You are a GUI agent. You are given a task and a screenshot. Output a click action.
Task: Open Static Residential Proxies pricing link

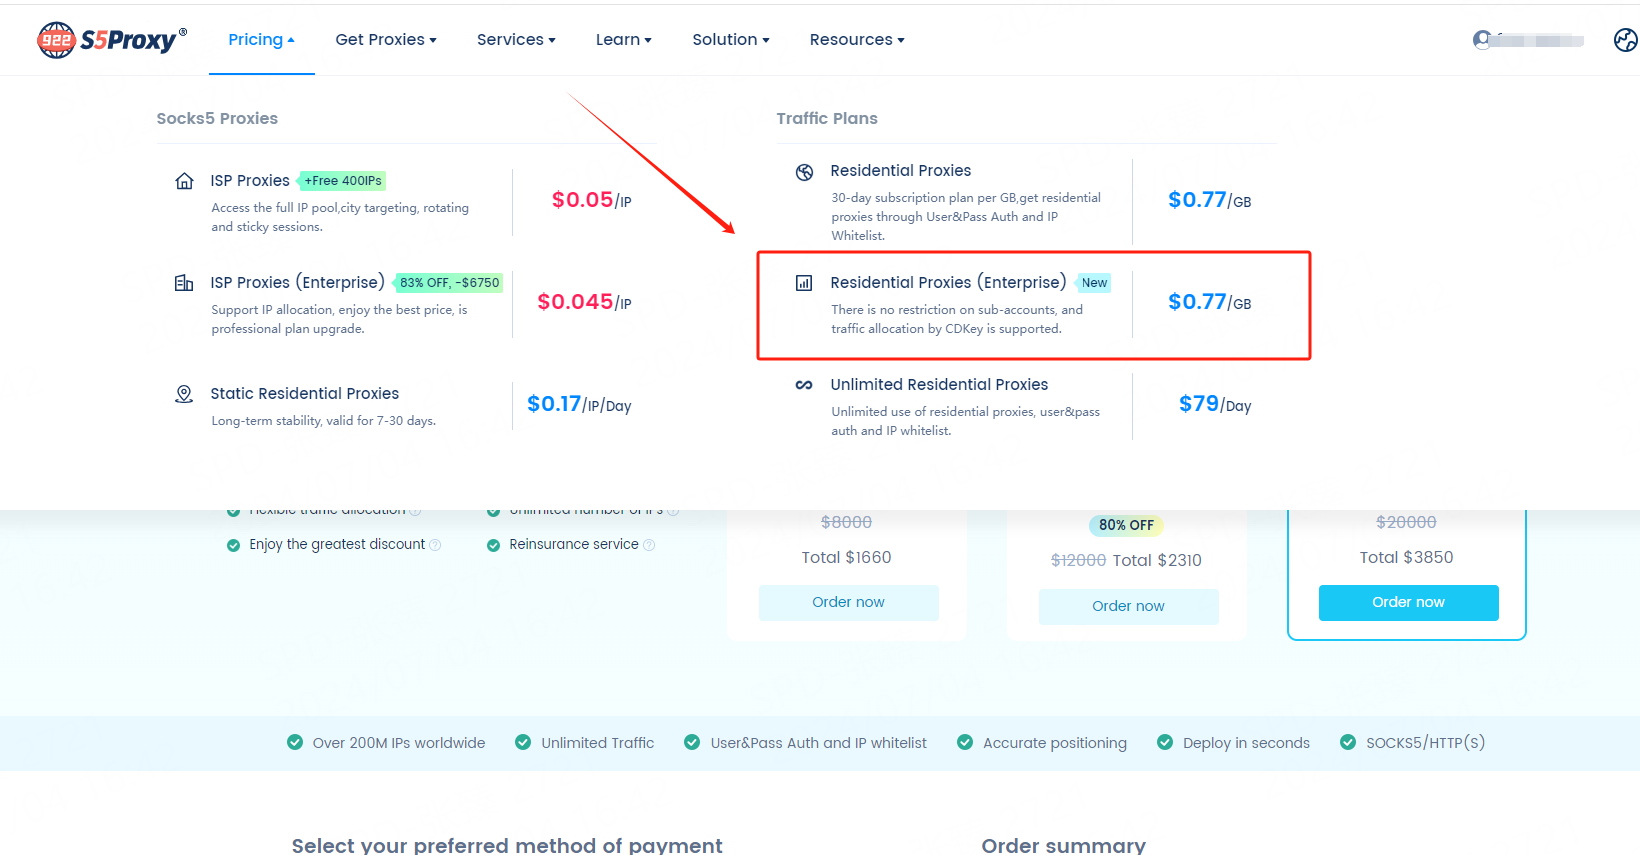pos(304,394)
